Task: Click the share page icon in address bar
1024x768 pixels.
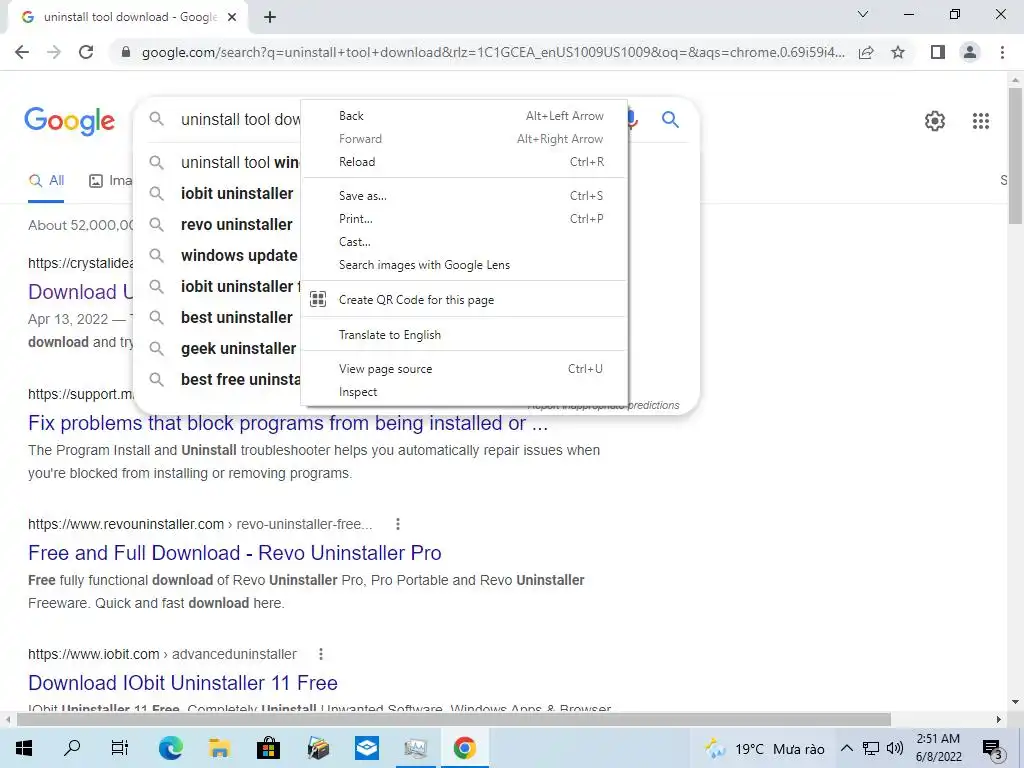Action: point(866,52)
